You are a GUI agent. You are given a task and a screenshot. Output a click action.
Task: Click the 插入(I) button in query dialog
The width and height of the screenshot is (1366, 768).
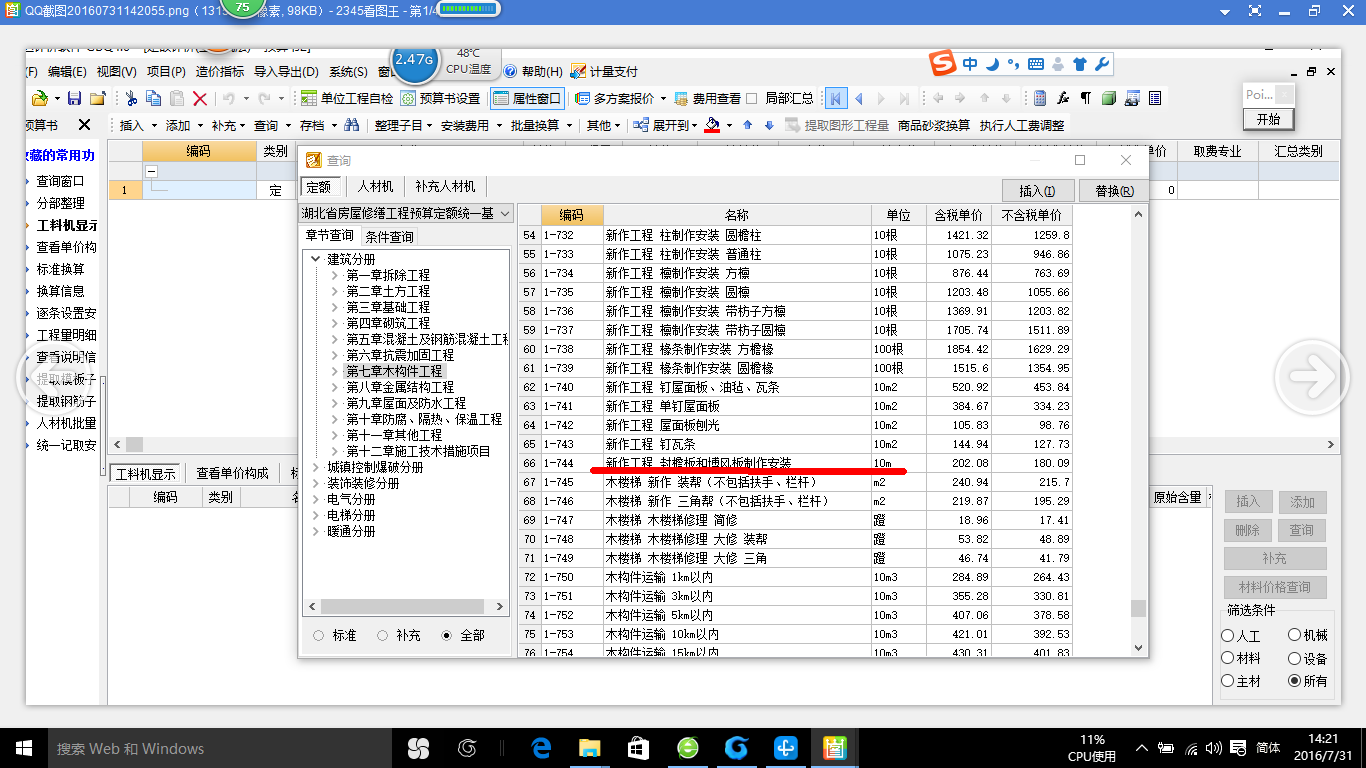pos(1038,190)
